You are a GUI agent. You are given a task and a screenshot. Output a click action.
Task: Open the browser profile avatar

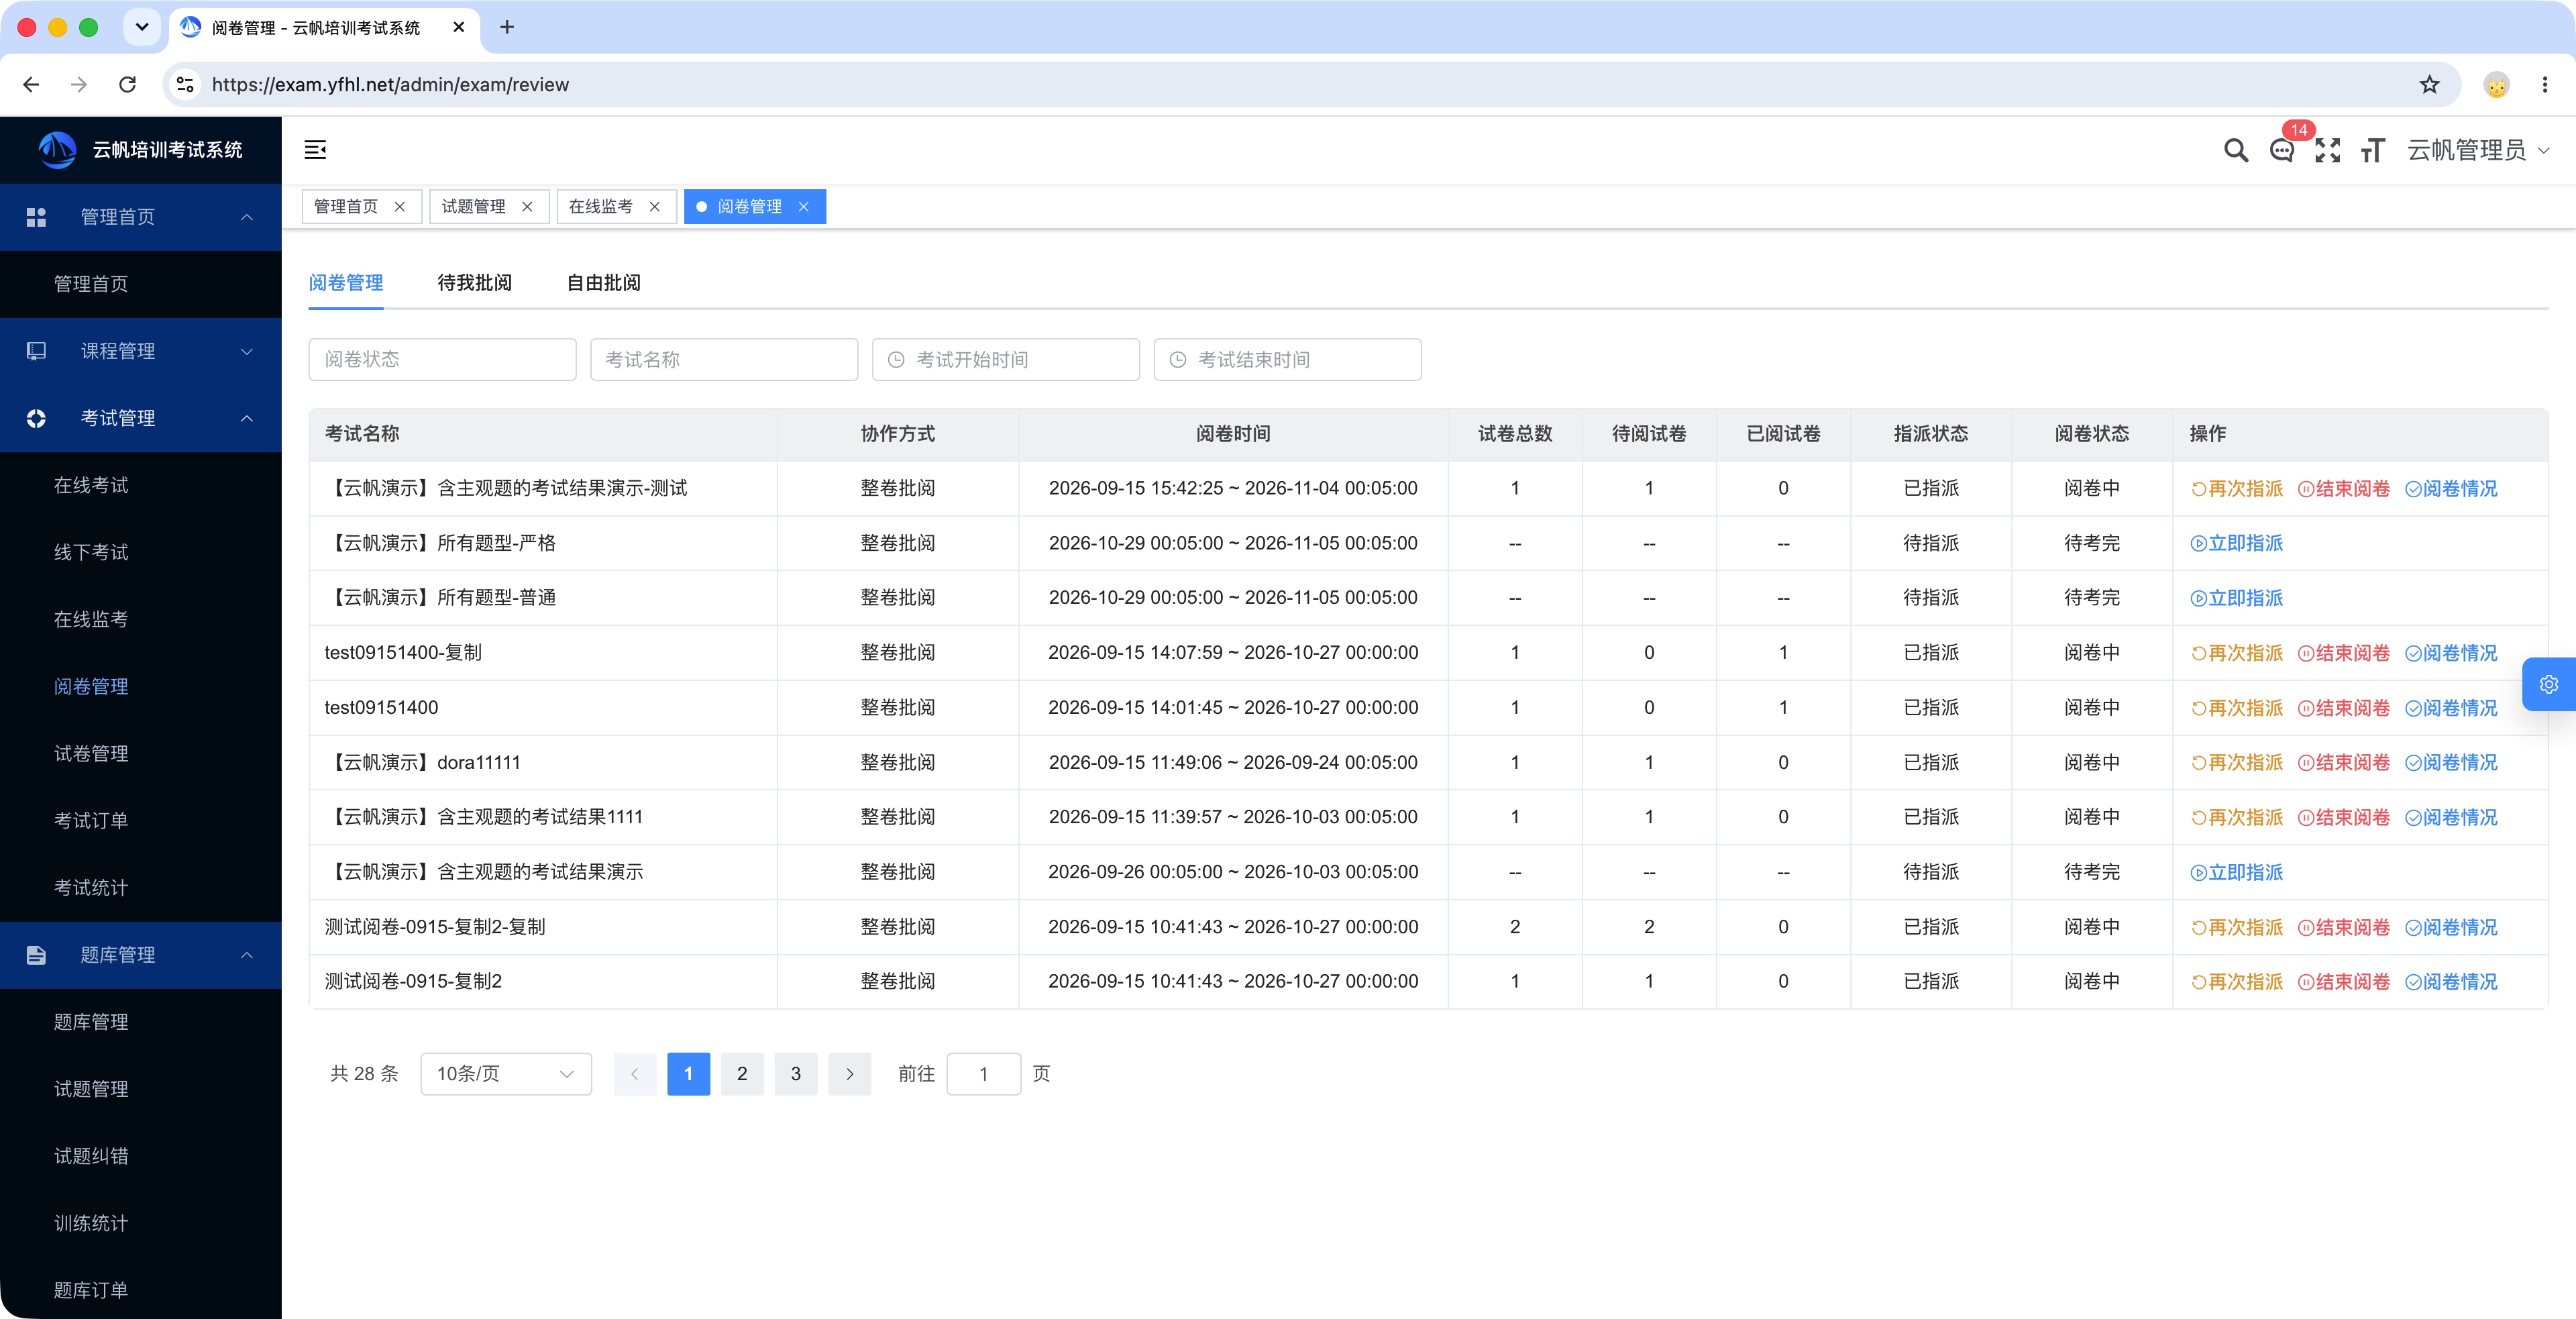pyautogui.click(x=2496, y=85)
